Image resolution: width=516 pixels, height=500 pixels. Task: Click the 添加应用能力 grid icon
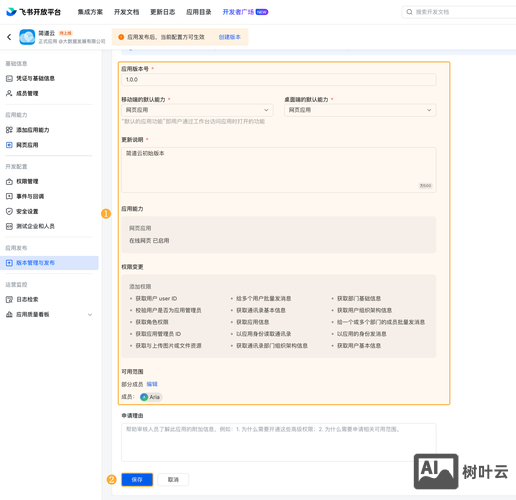(9, 130)
